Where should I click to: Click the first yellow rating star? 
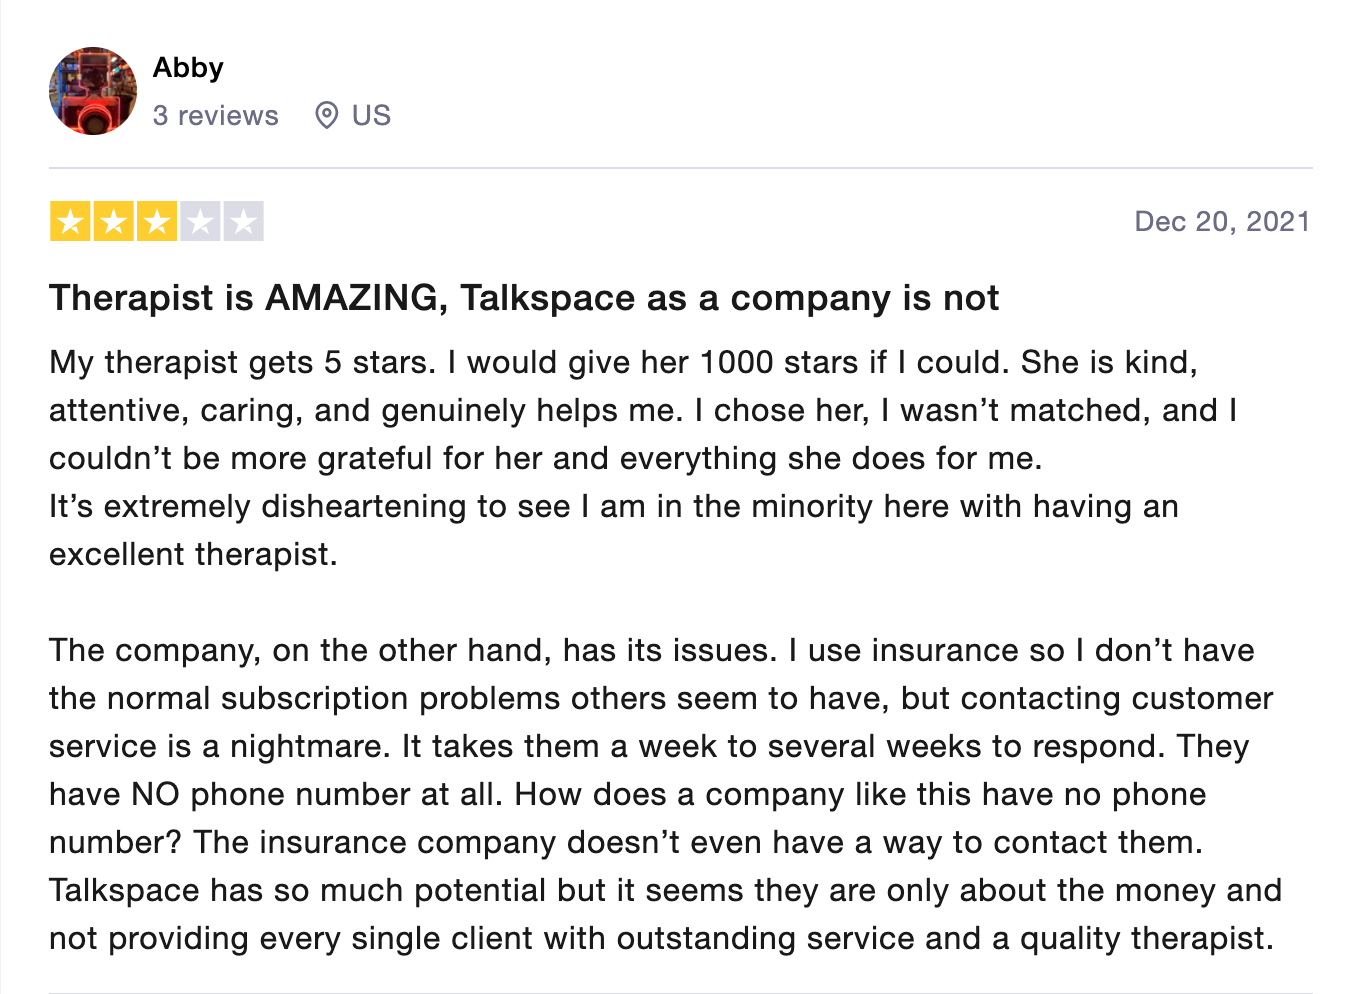[x=70, y=221]
